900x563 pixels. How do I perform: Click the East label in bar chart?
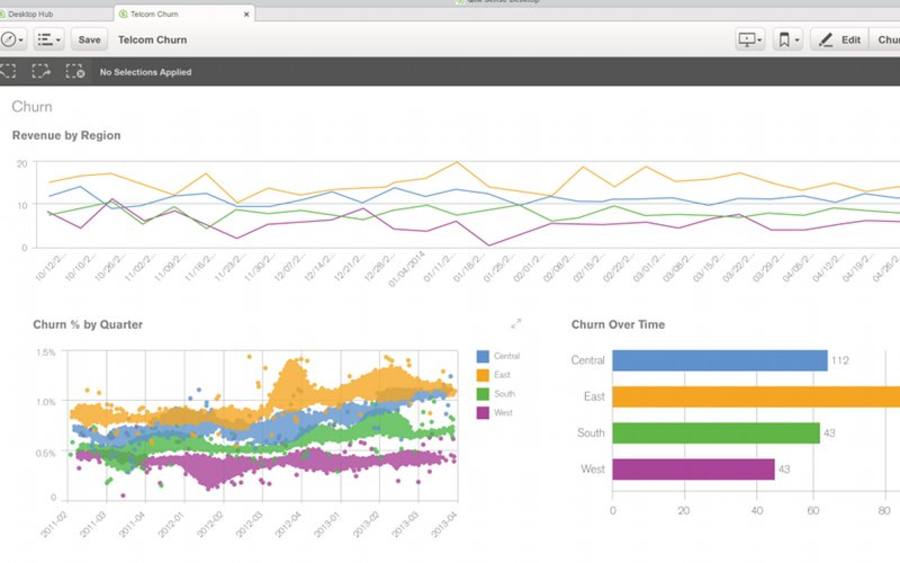click(x=595, y=397)
